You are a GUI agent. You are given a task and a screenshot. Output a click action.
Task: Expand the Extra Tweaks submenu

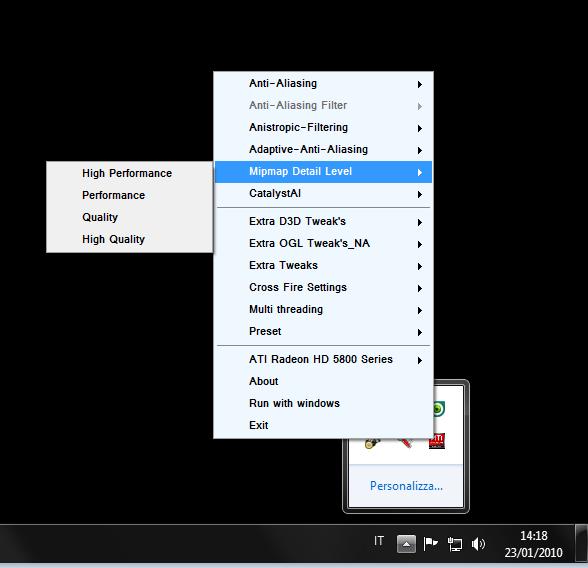(x=323, y=265)
